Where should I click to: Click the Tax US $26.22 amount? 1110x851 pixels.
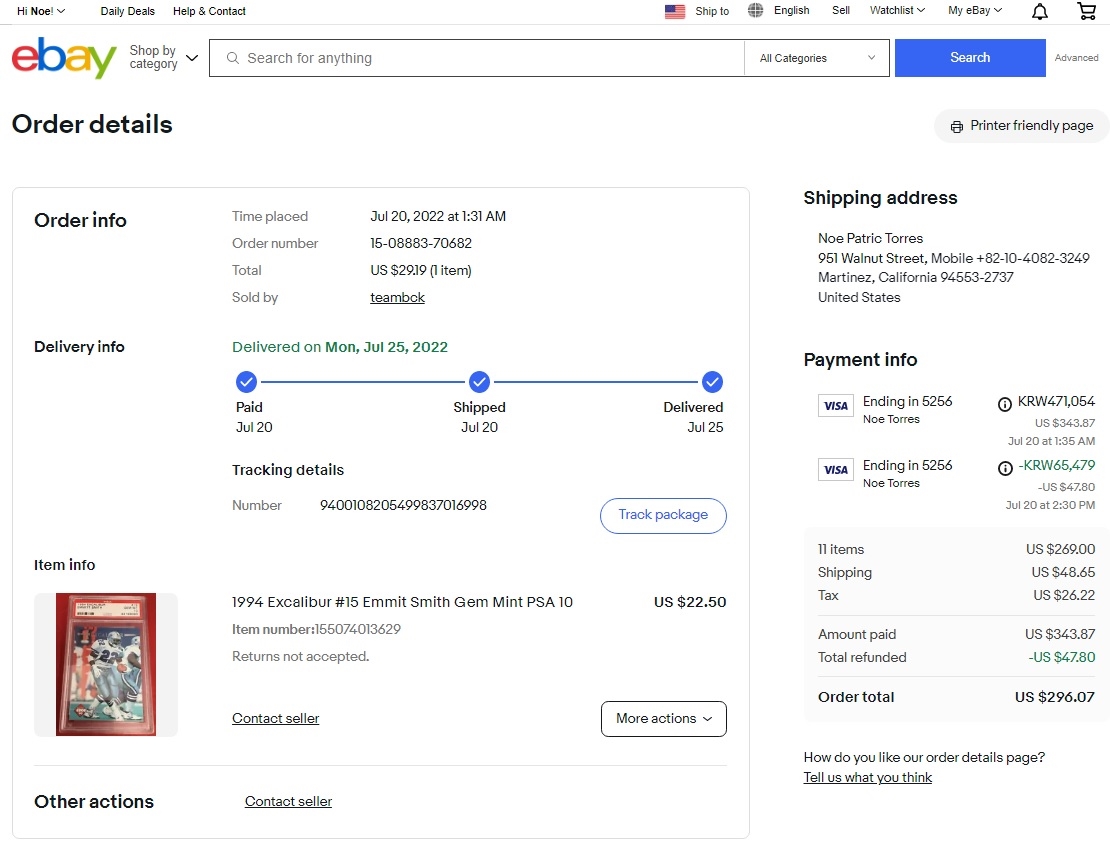(x=1063, y=595)
